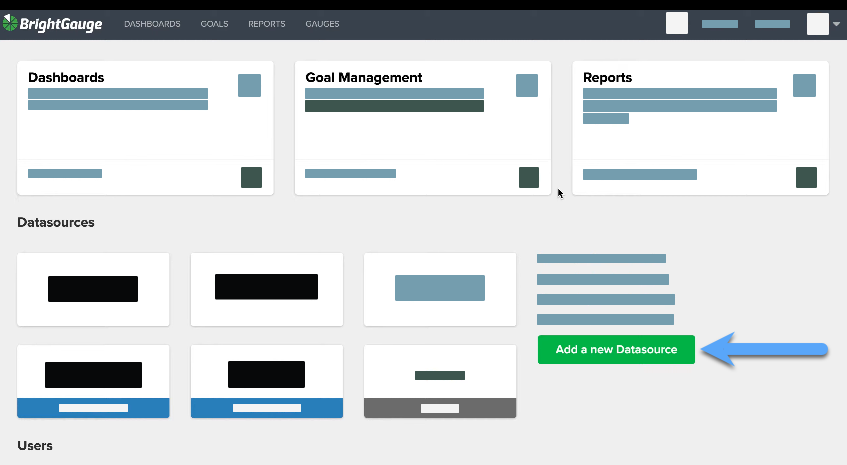Open the Dashboards navigation menu item
This screenshot has height=465, width=847.
(152, 24)
